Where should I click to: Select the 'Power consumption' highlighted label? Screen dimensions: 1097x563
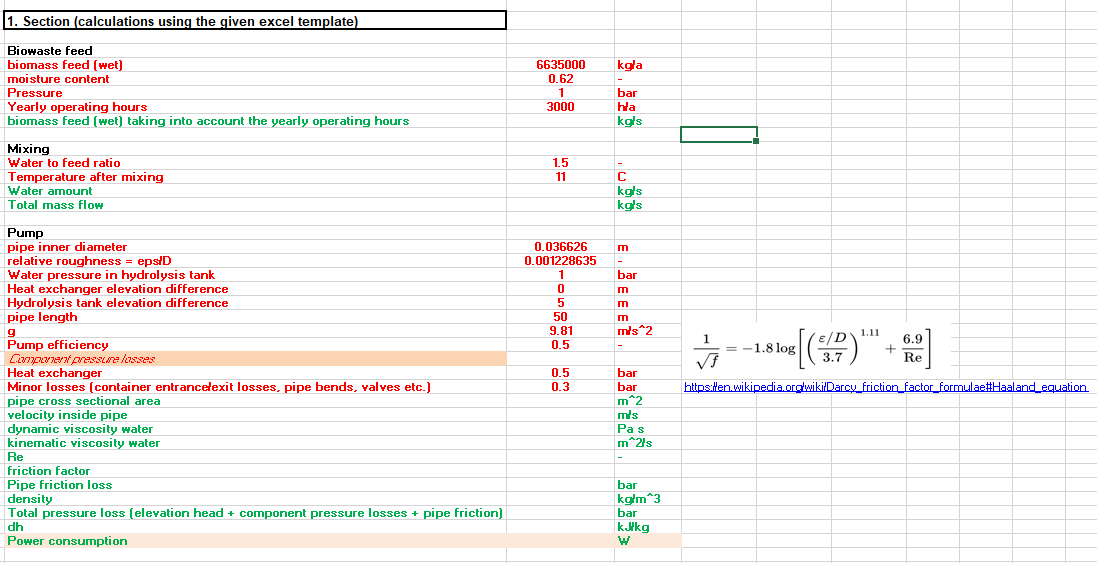point(255,541)
